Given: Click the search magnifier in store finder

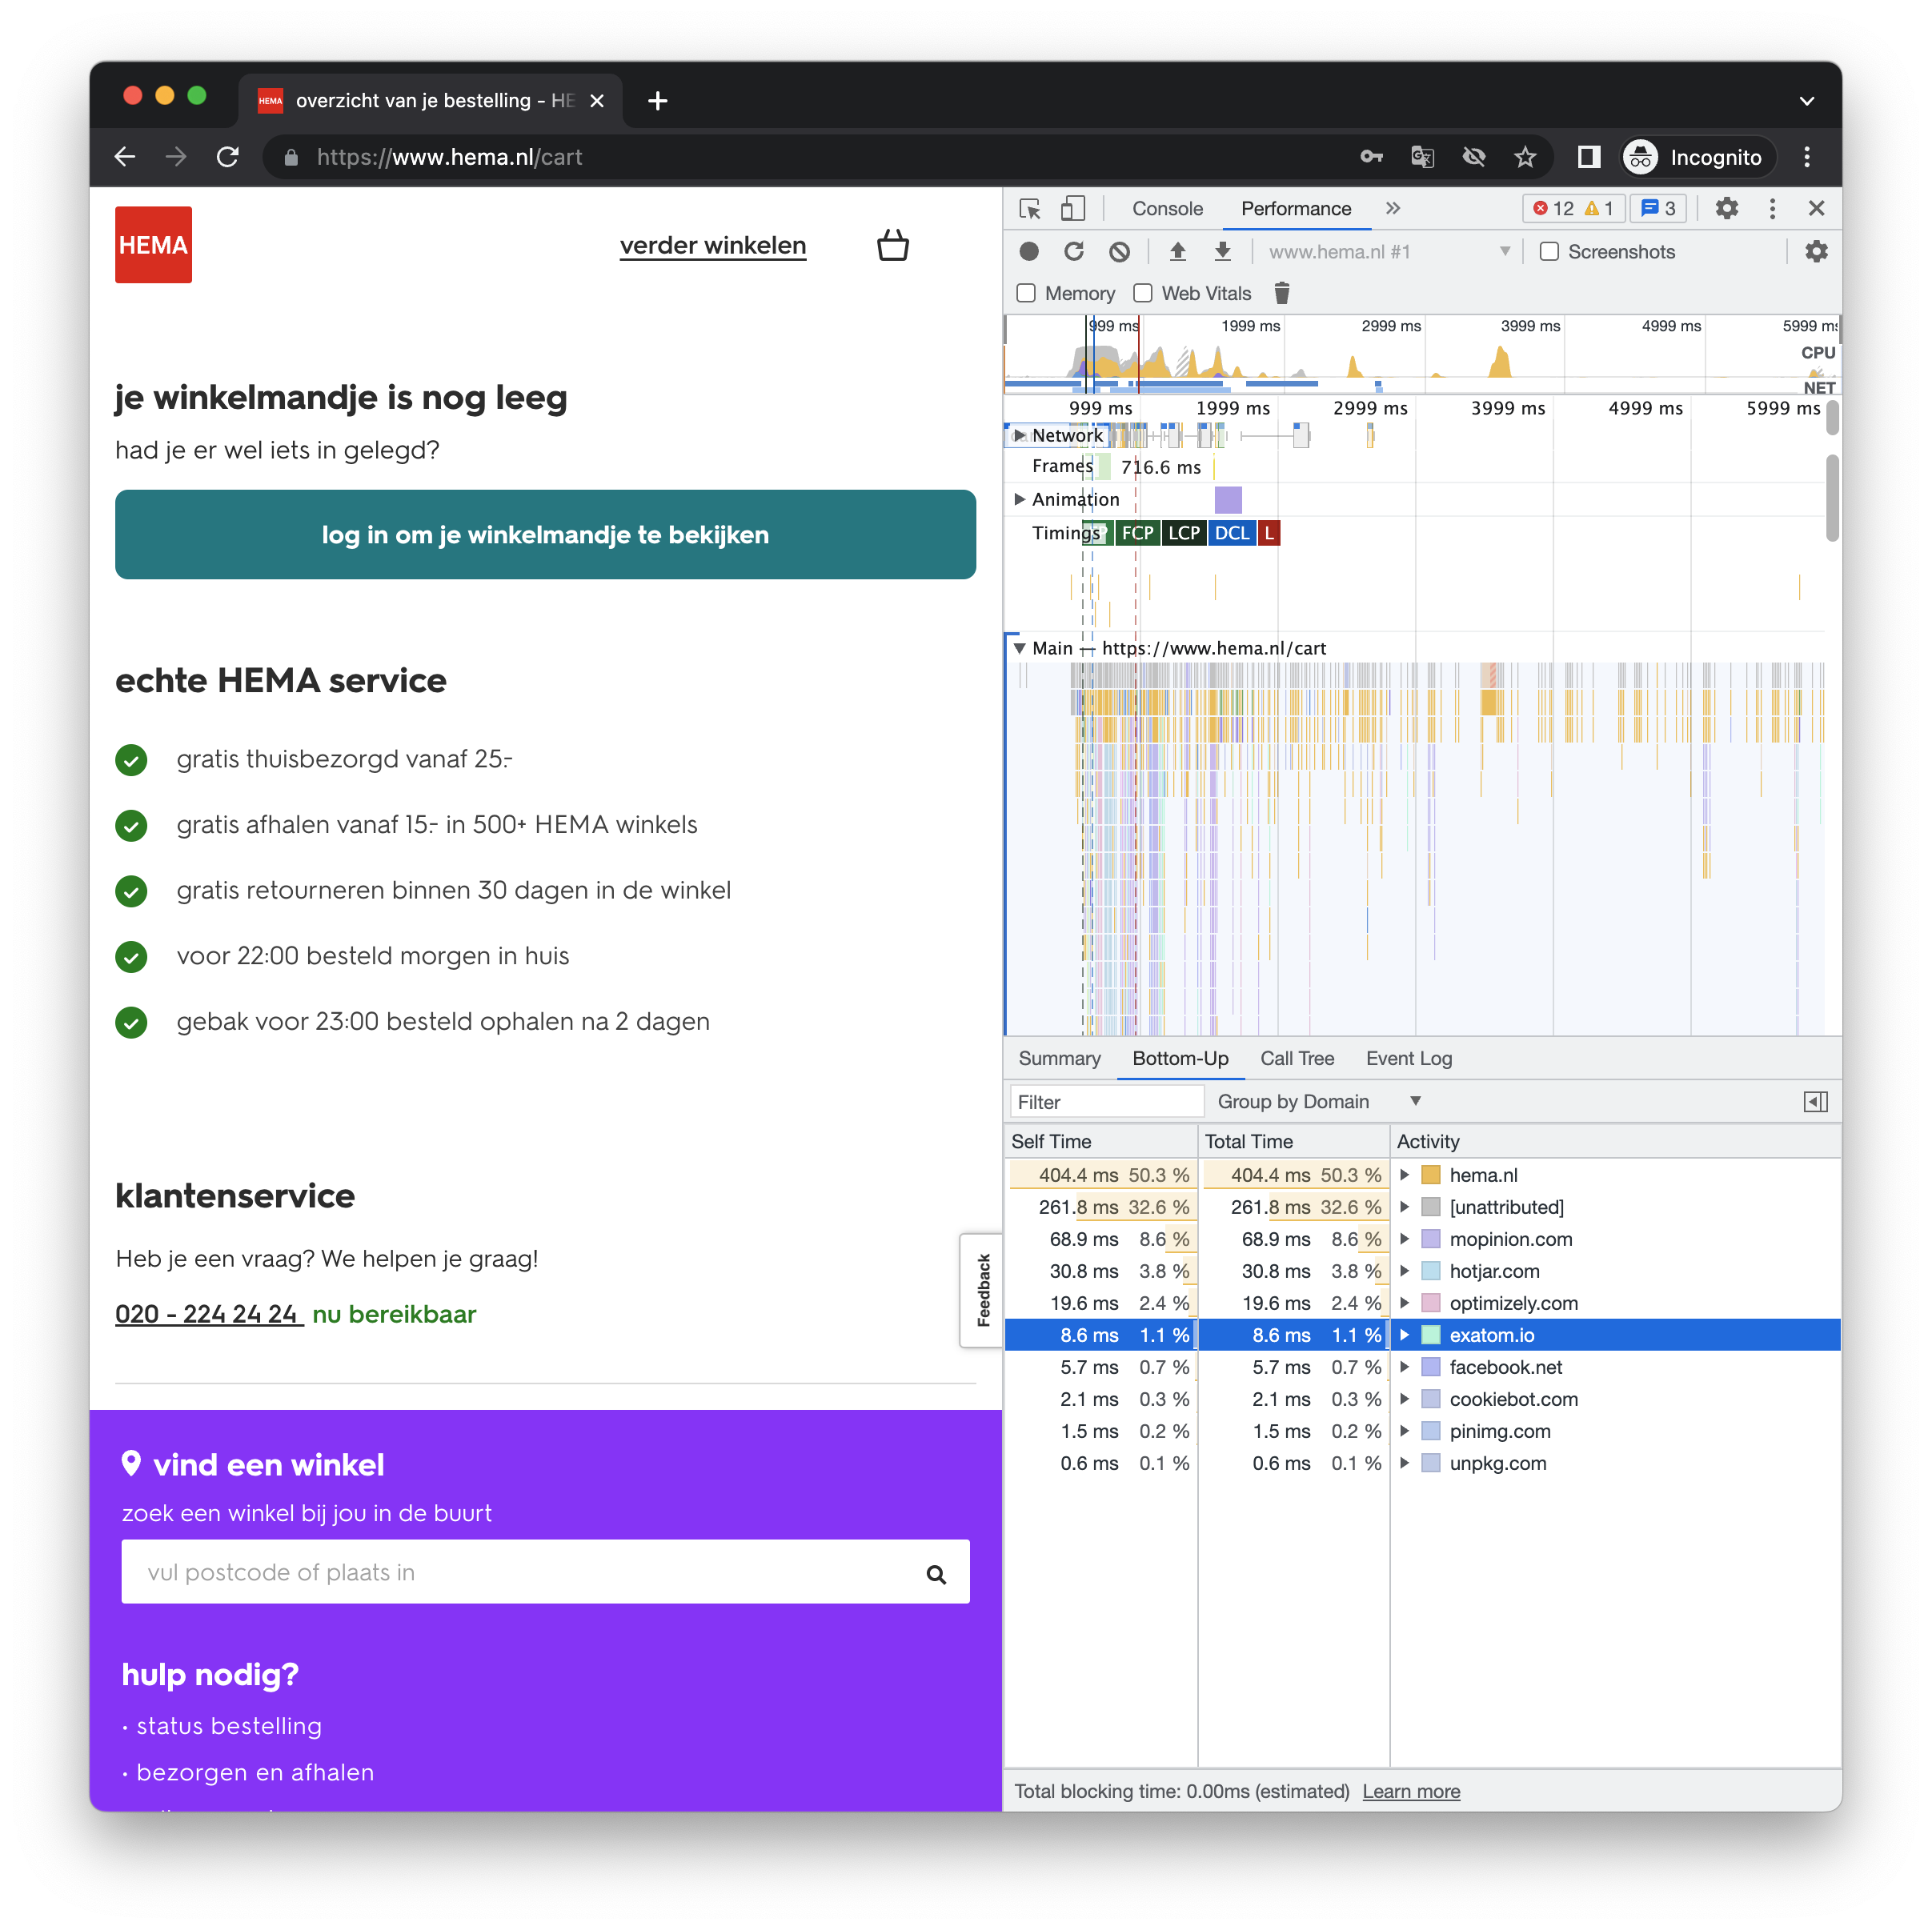Looking at the screenshot, I should [936, 1574].
